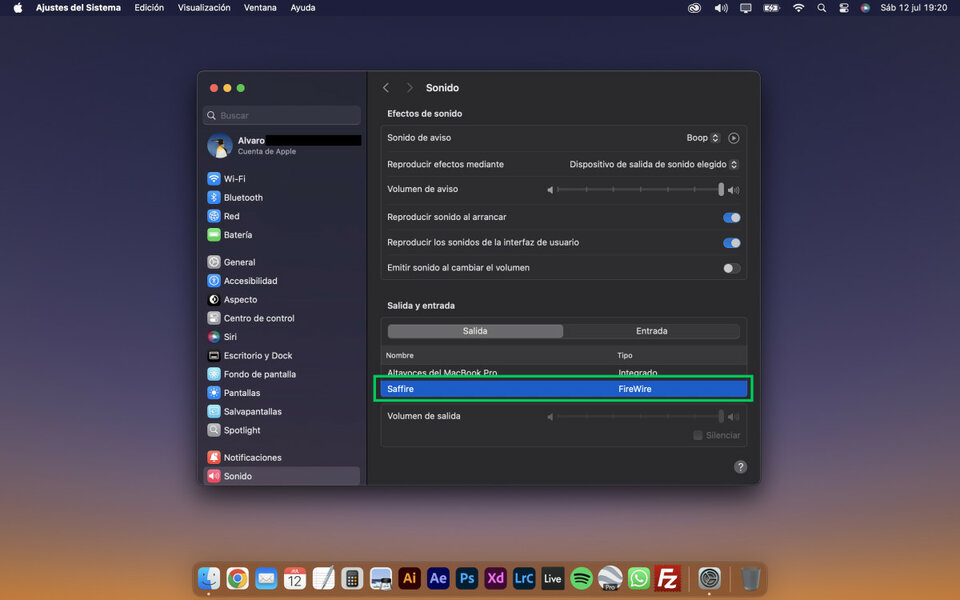Play the Boop alert sound preview
Viewport: 960px width, 600px height.
(x=734, y=138)
